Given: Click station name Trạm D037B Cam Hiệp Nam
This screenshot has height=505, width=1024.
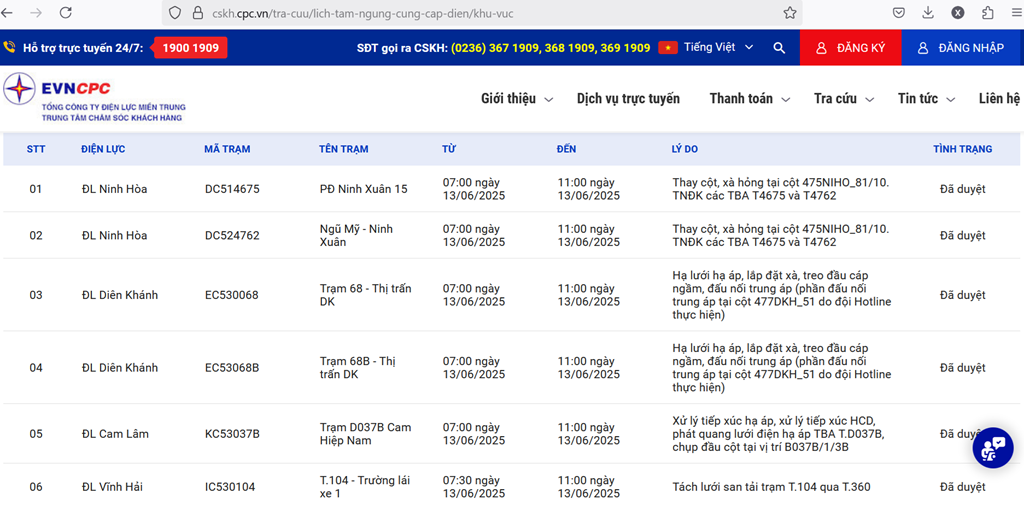Looking at the screenshot, I should pos(365,434).
